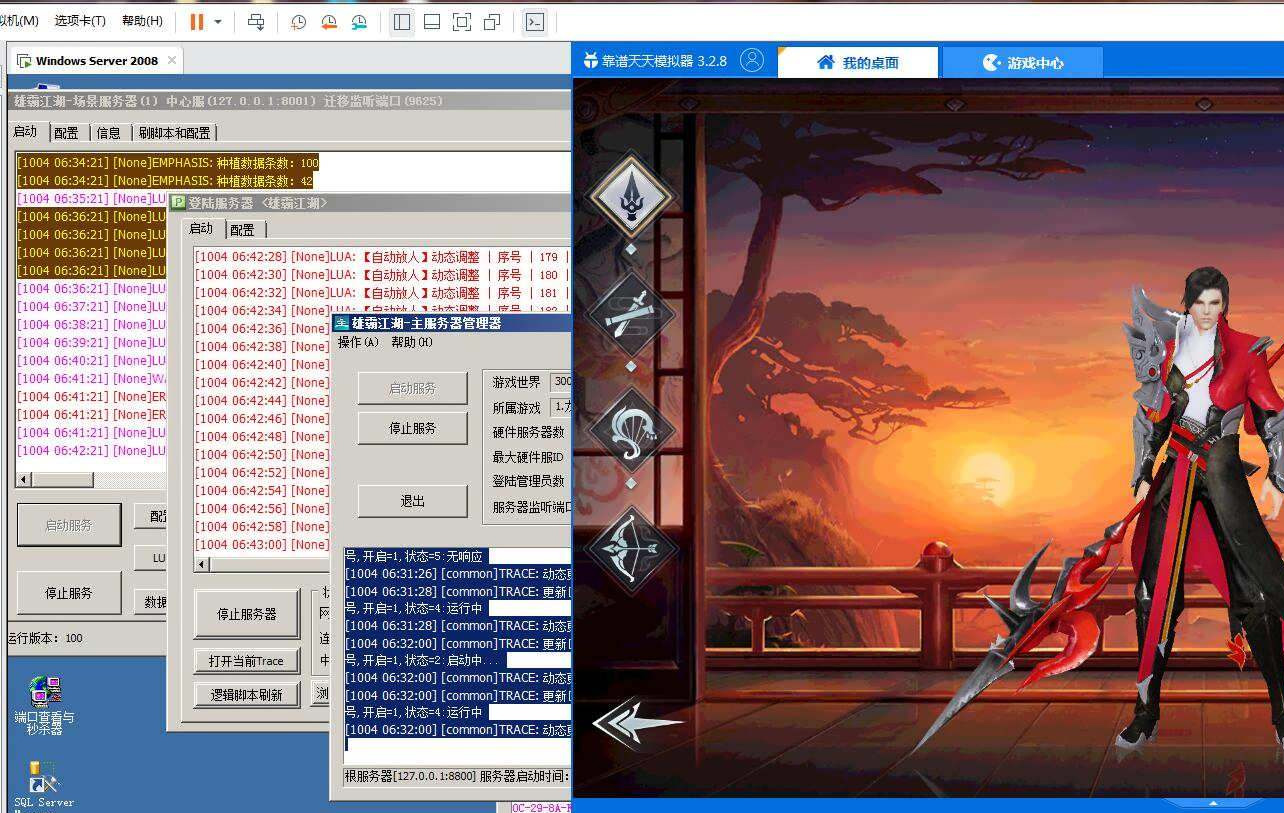Click the 运行版本: 100 status text
The width and height of the screenshot is (1284, 813).
pos(46,638)
